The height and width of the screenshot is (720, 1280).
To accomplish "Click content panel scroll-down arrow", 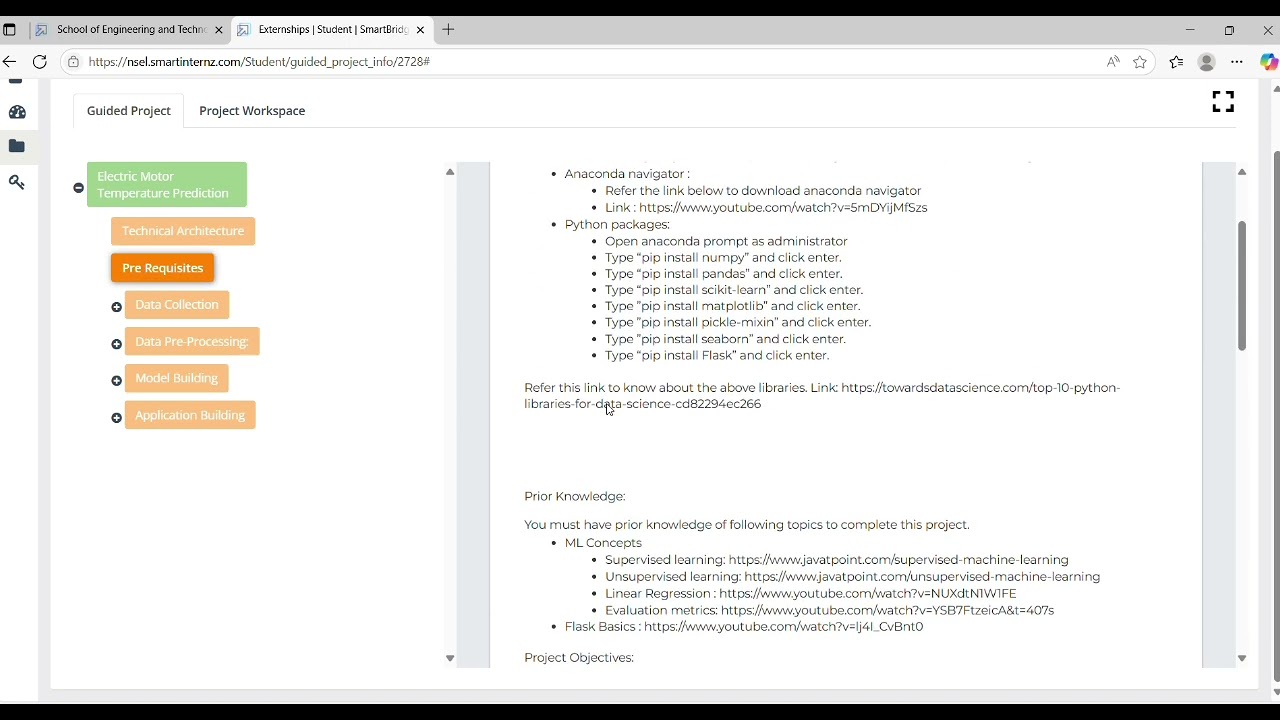I will (1242, 659).
